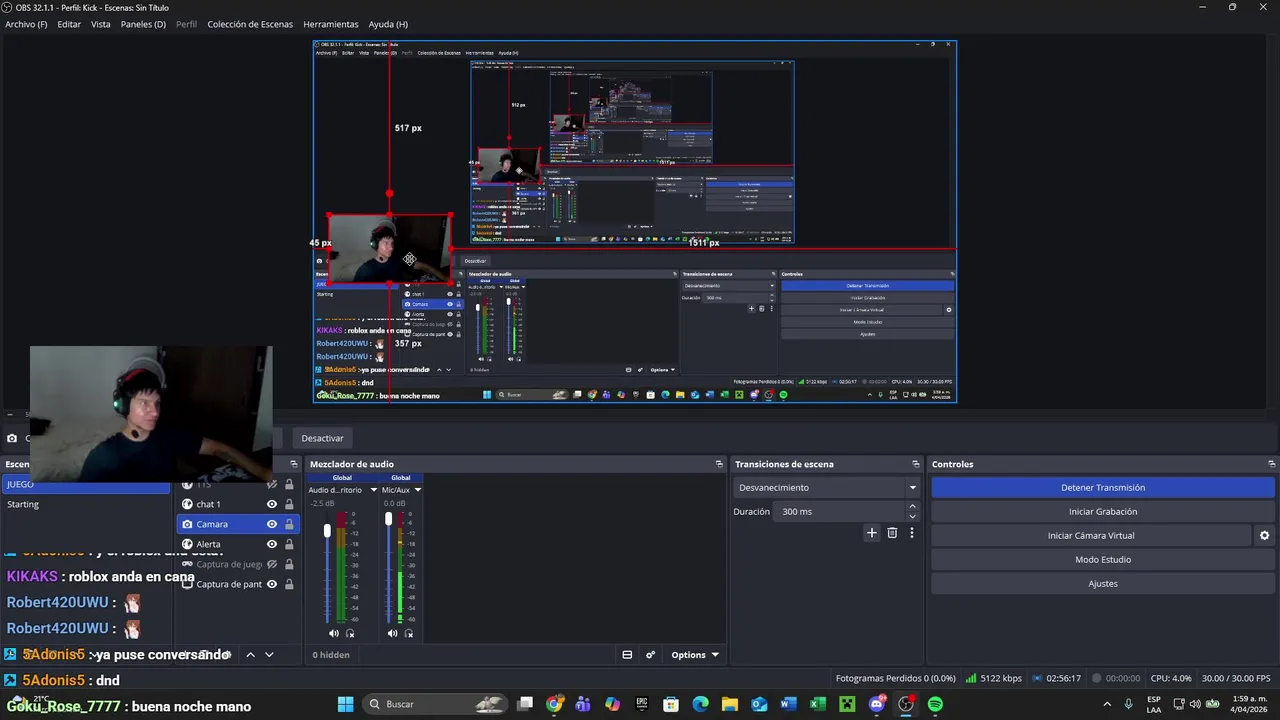Viewport: 1280px width, 720px height.
Task: Undock the Transiciones de escena panel
Action: point(916,464)
